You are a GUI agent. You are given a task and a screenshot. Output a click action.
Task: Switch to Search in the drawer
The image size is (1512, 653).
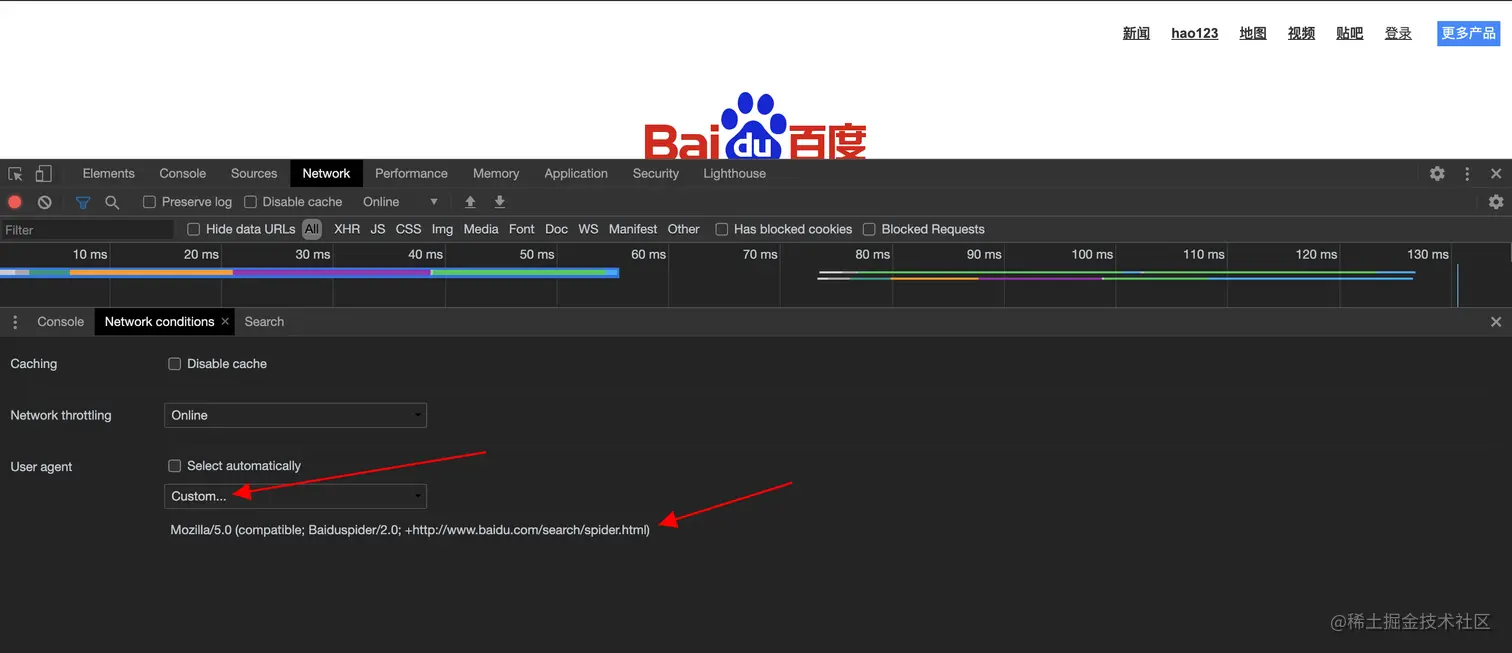[264, 322]
